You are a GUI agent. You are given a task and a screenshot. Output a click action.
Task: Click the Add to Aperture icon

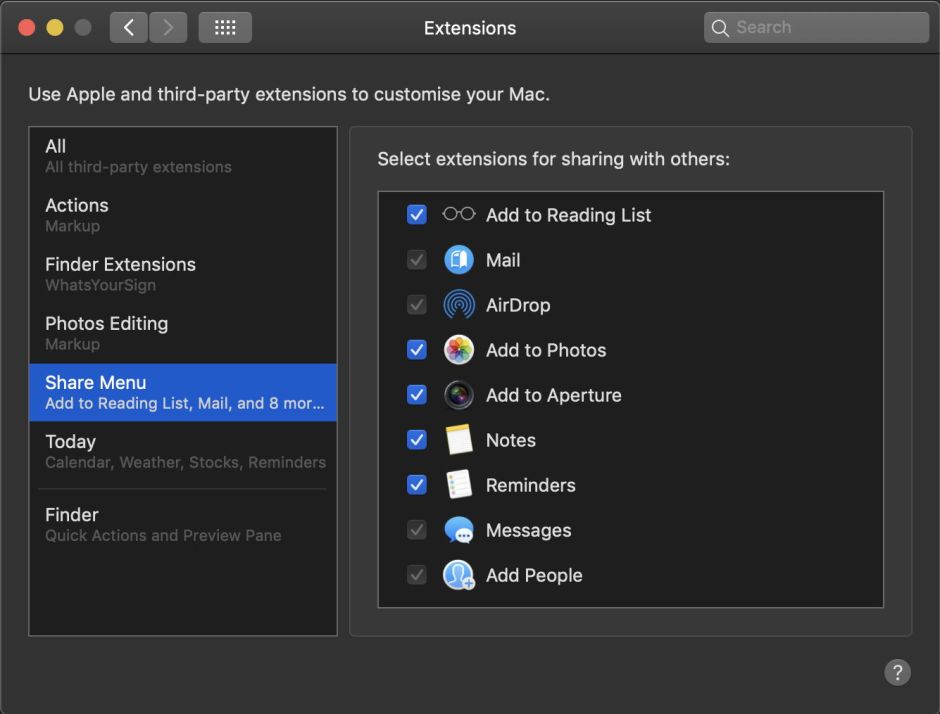point(458,394)
